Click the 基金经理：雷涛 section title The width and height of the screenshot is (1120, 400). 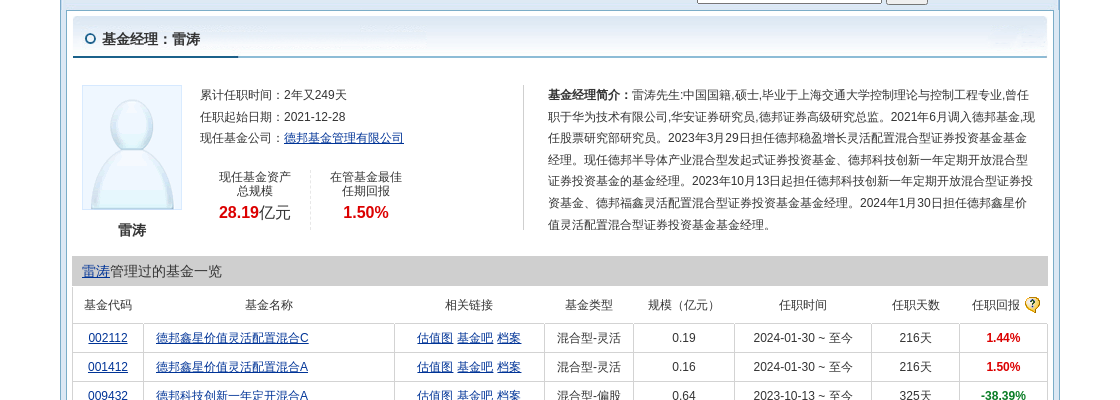click(151, 39)
